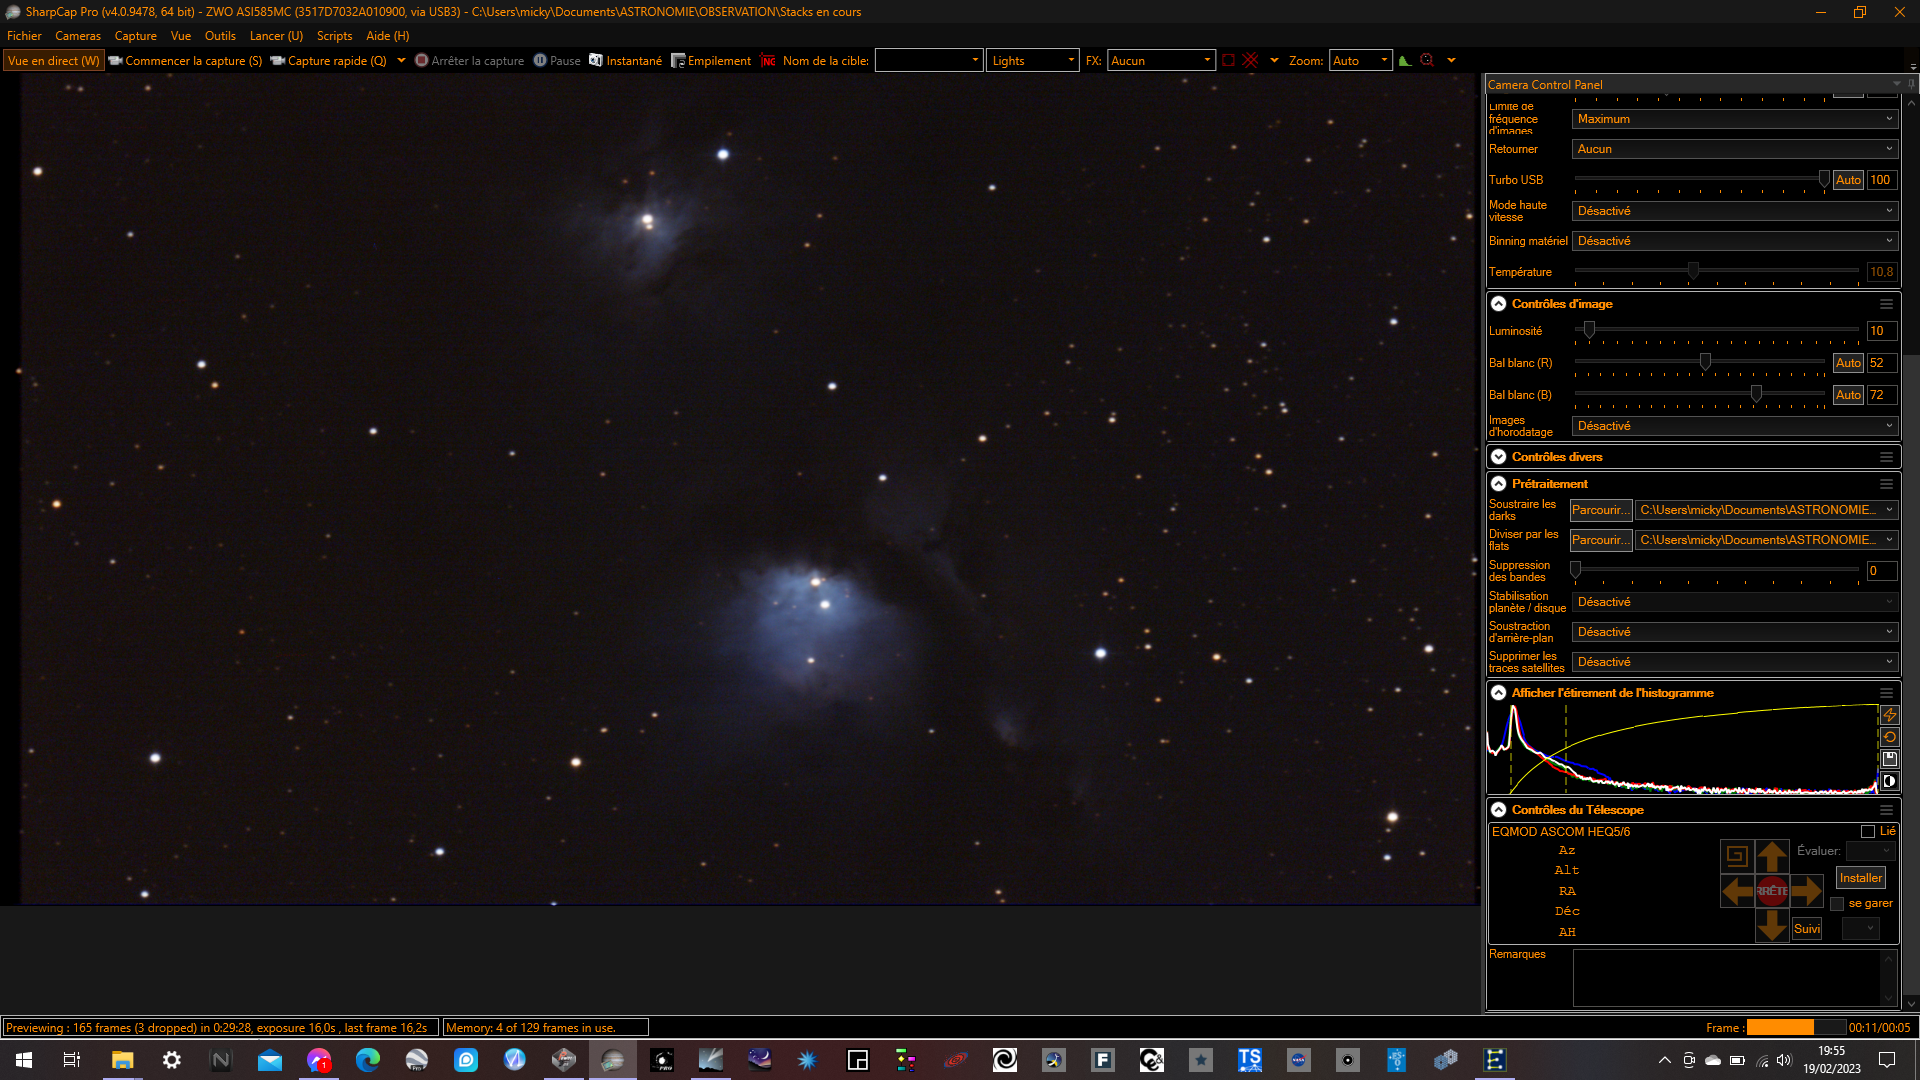Image resolution: width=1920 pixels, height=1080 pixels.
Task: Click the Bal blanc (R) slider
Action: pyautogui.click(x=1700, y=363)
